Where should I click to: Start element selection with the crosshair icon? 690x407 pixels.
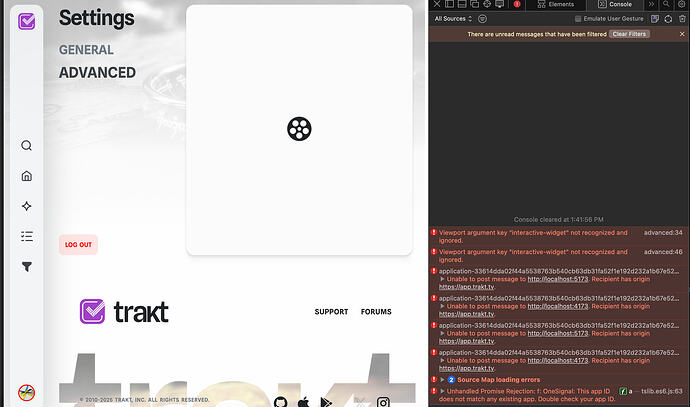(487, 4)
